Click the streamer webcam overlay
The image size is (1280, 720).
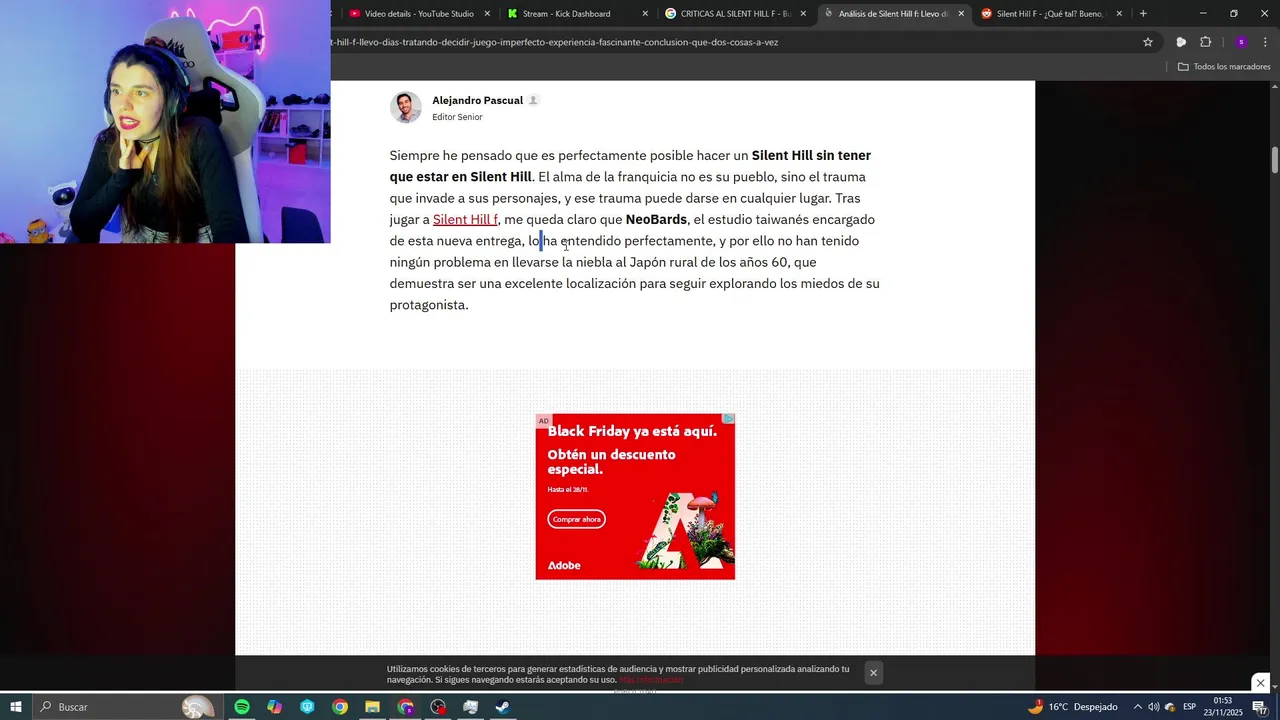[x=165, y=121]
